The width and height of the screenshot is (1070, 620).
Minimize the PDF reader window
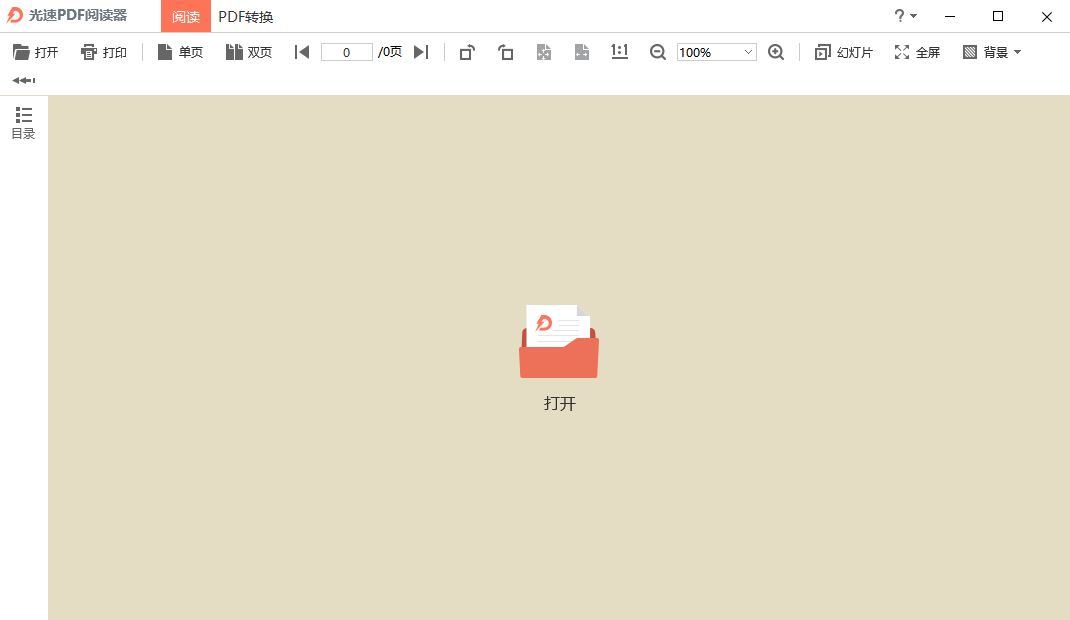[x=950, y=16]
